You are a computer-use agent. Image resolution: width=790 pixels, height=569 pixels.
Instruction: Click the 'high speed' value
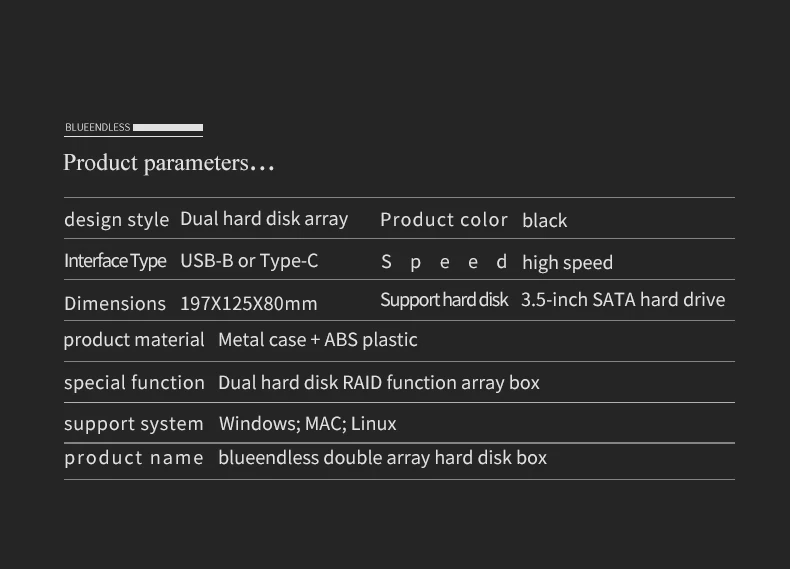(x=567, y=263)
